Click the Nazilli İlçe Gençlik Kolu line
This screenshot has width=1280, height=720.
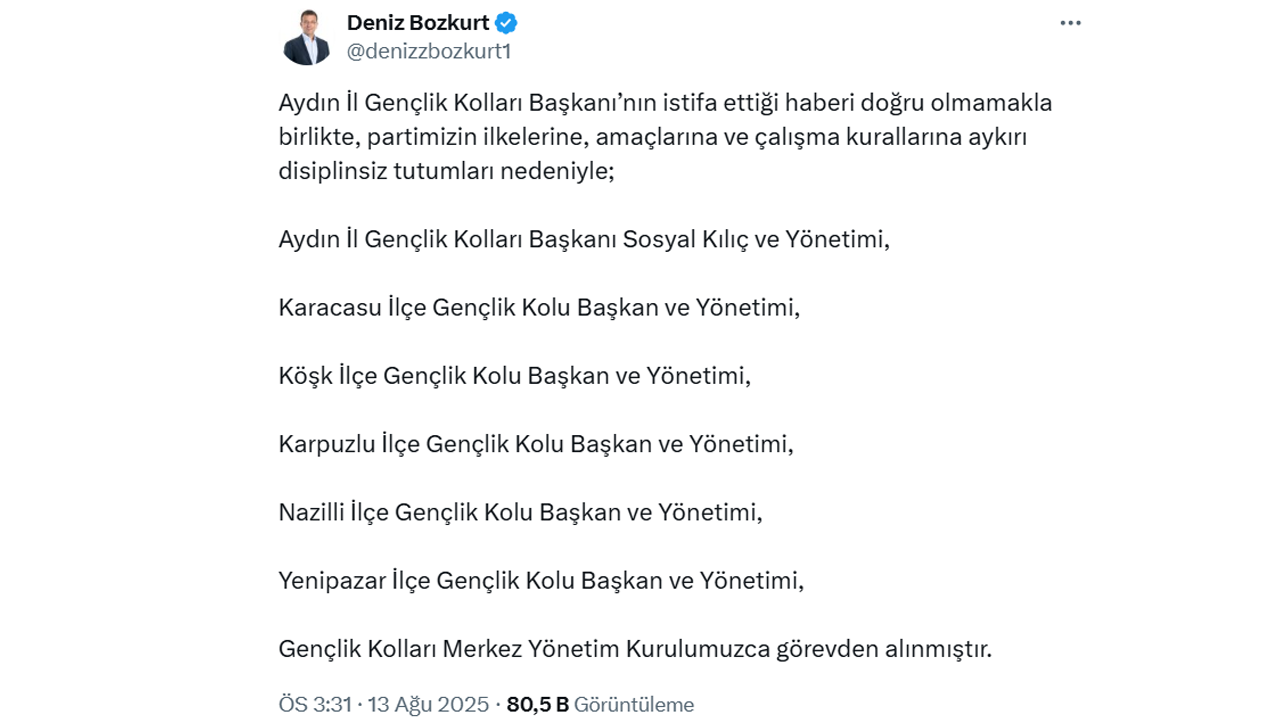tap(520, 512)
